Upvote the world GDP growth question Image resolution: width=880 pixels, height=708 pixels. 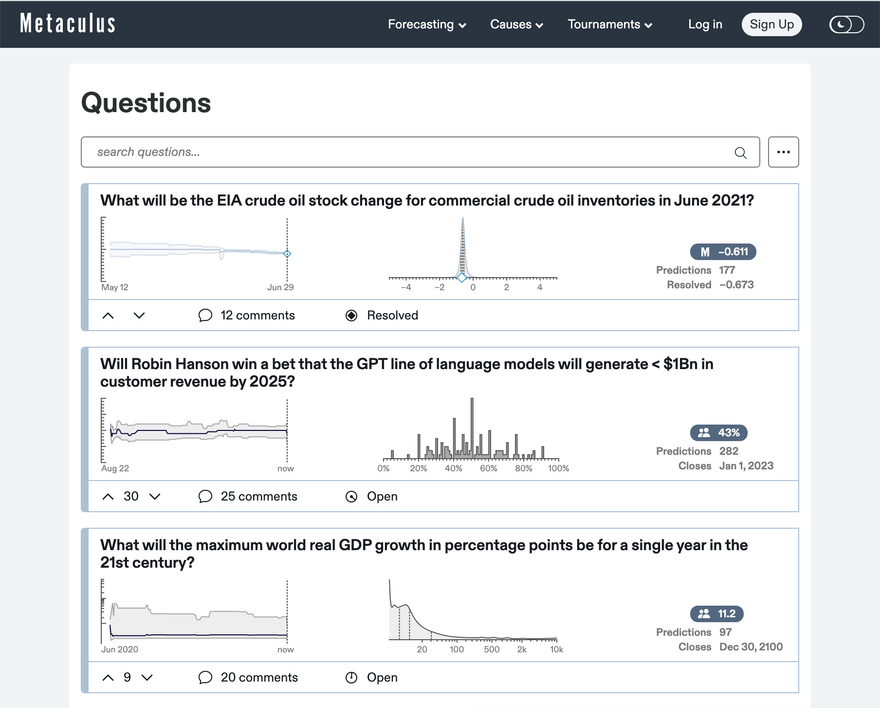click(108, 677)
